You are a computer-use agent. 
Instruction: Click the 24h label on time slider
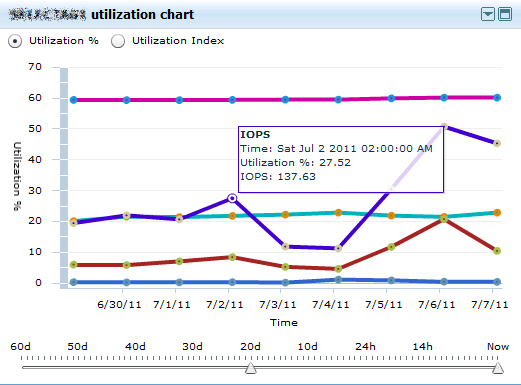[365, 347]
